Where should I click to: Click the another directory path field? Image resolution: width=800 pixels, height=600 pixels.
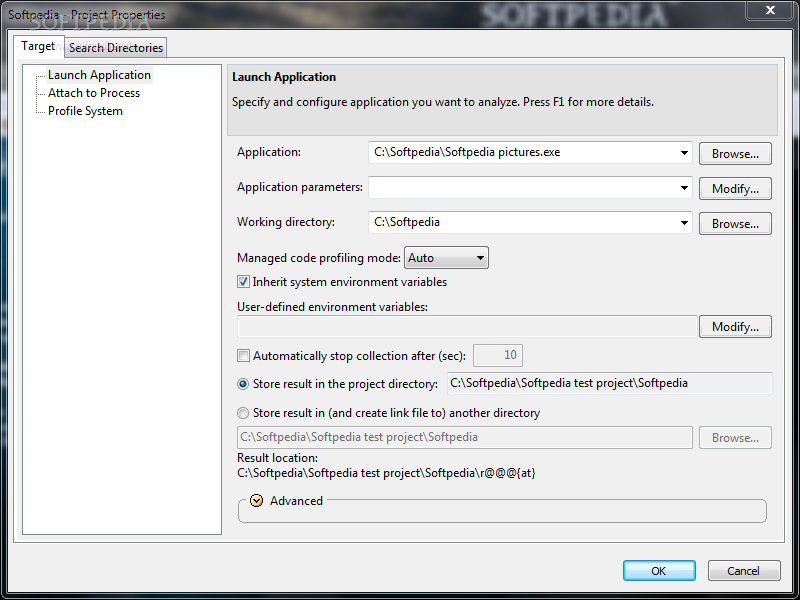coord(465,437)
